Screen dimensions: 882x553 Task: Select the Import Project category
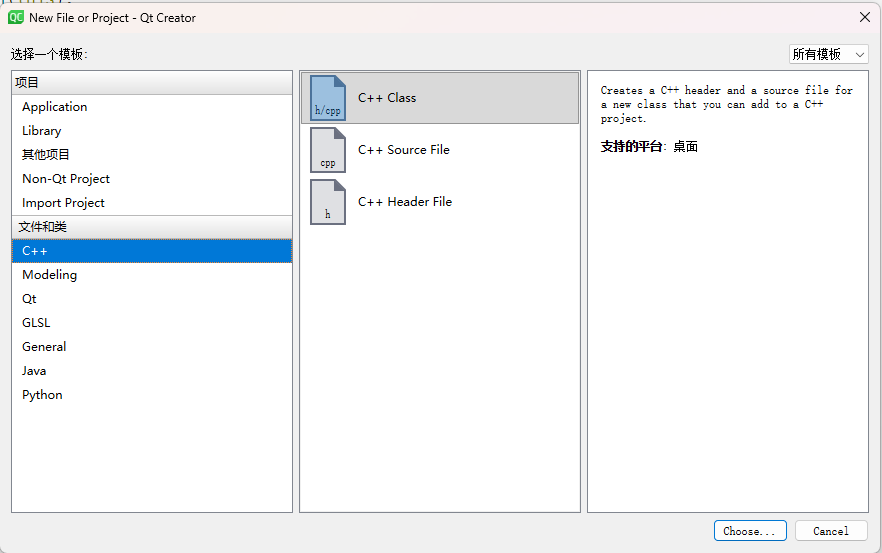(x=152, y=203)
